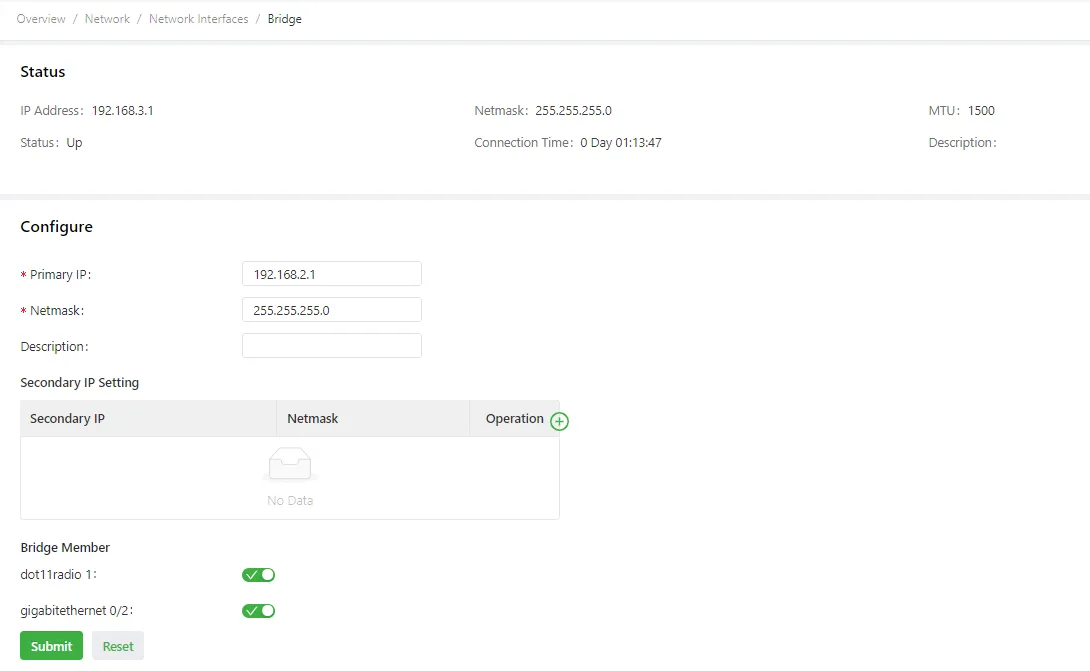
Task: Click the Secondary IP column header
Action: [x=148, y=419]
